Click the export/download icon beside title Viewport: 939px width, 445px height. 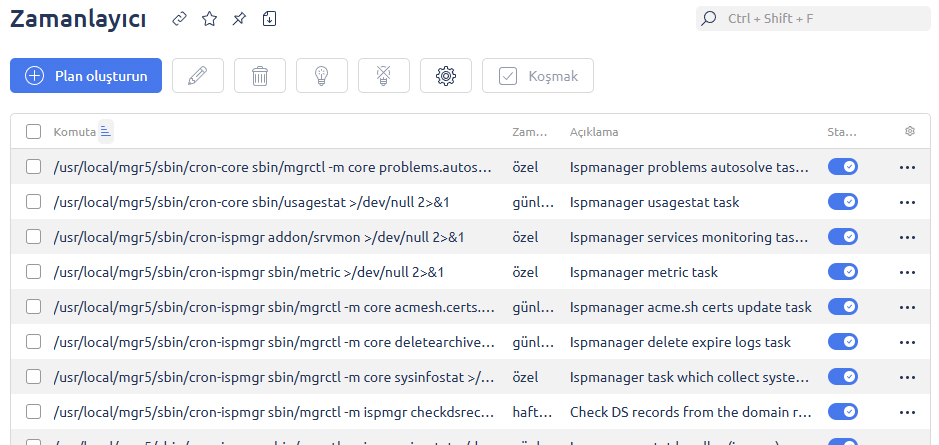coord(269,19)
